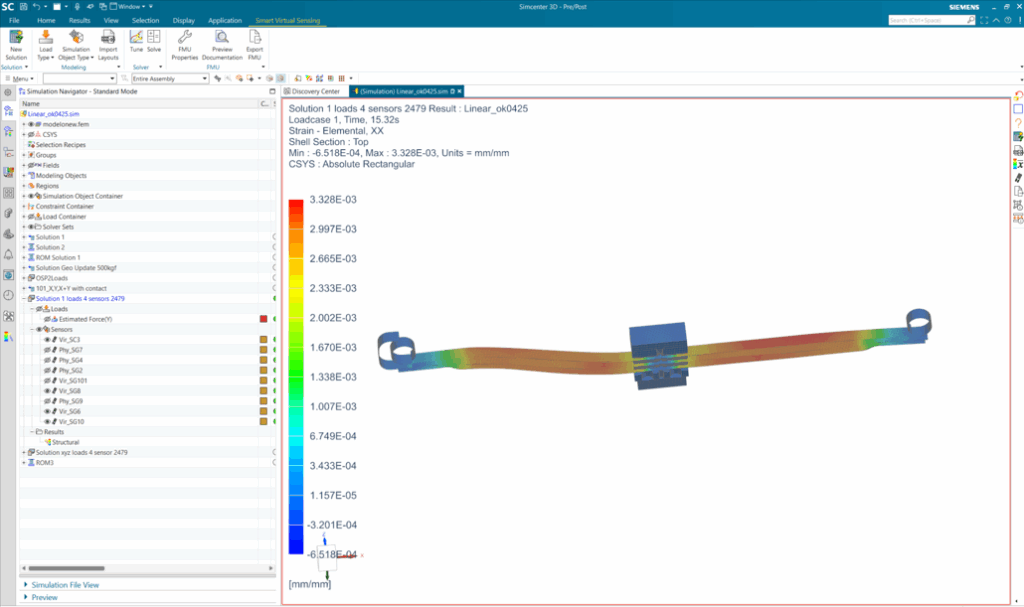
Task: Open Simulation Object Type
Action: tap(75, 43)
